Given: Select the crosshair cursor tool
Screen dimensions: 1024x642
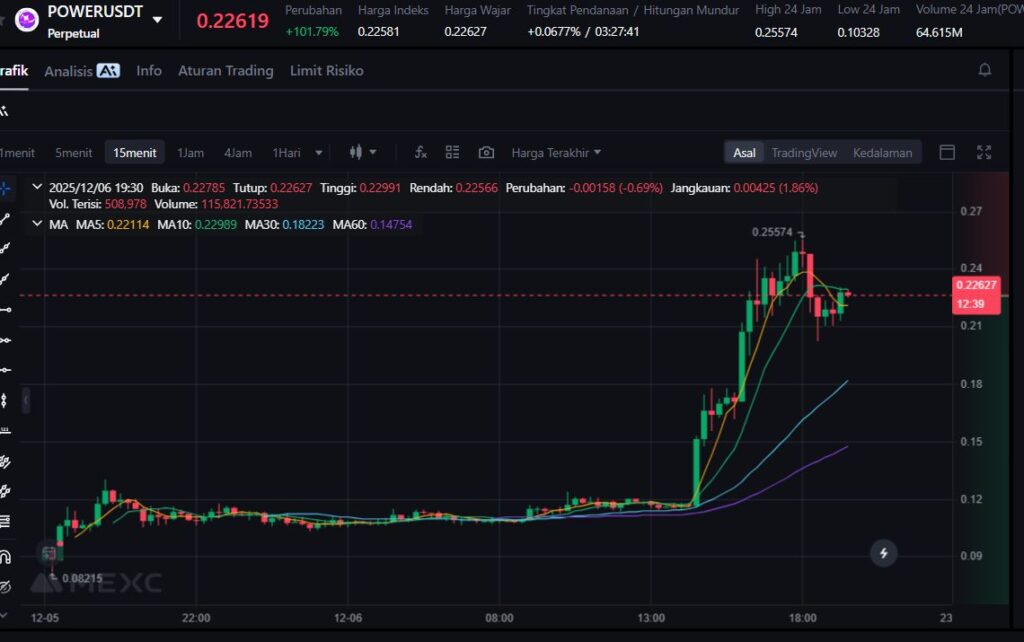Looking at the screenshot, I should pyautogui.click(x=5, y=187).
